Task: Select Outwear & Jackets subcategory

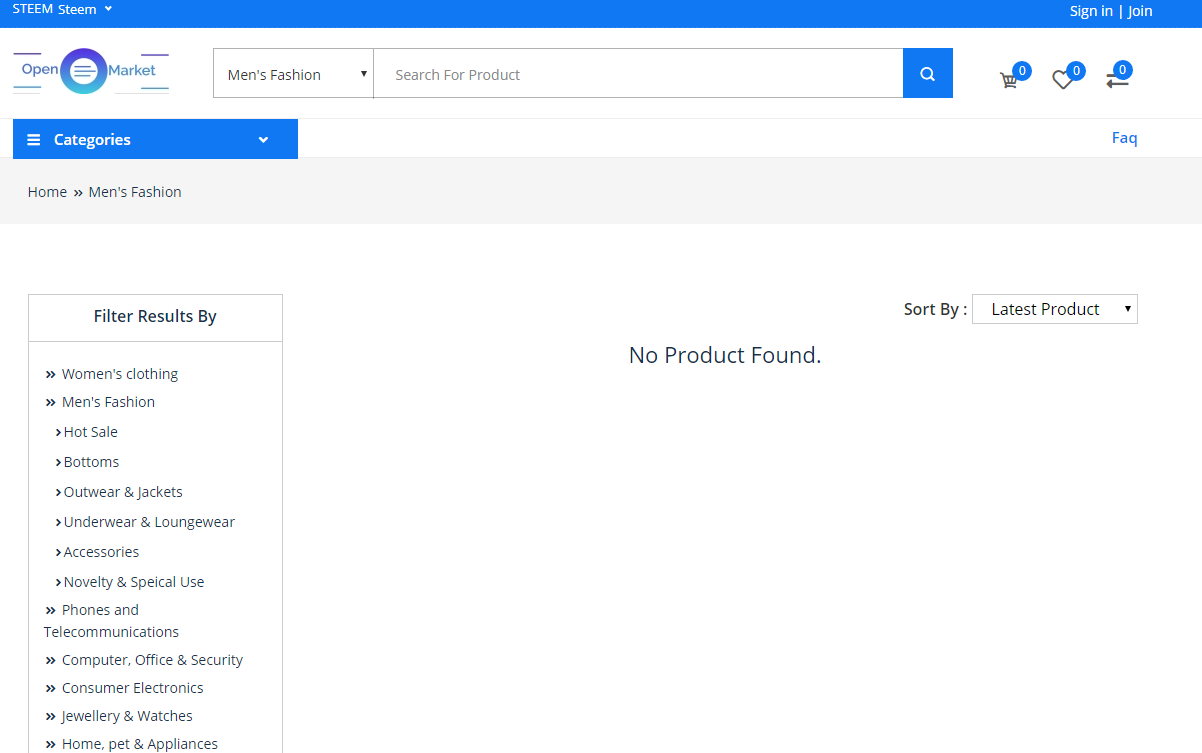Action: click(123, 492)
